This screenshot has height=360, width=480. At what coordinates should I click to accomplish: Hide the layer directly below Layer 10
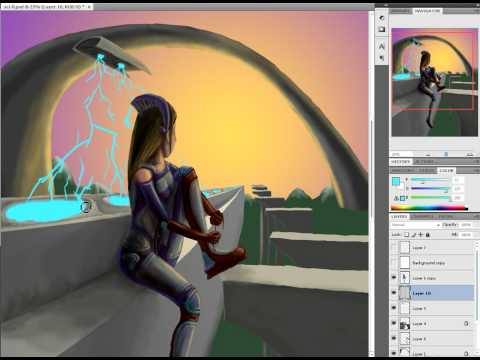(394, 308)
